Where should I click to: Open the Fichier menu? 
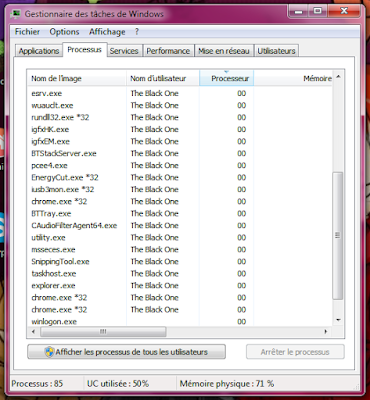[x=27, y=32]
